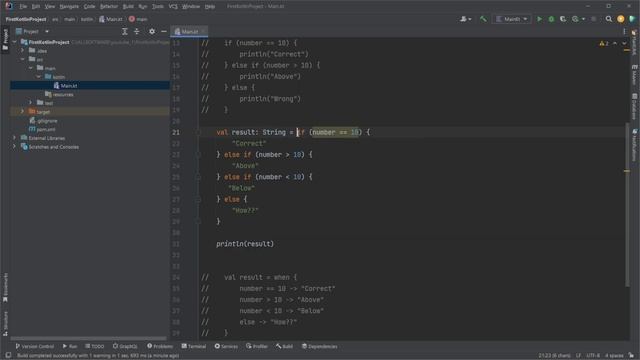This screenshot has width=640, height=360.
Task: Open the Build tool window
Action: 284,346
